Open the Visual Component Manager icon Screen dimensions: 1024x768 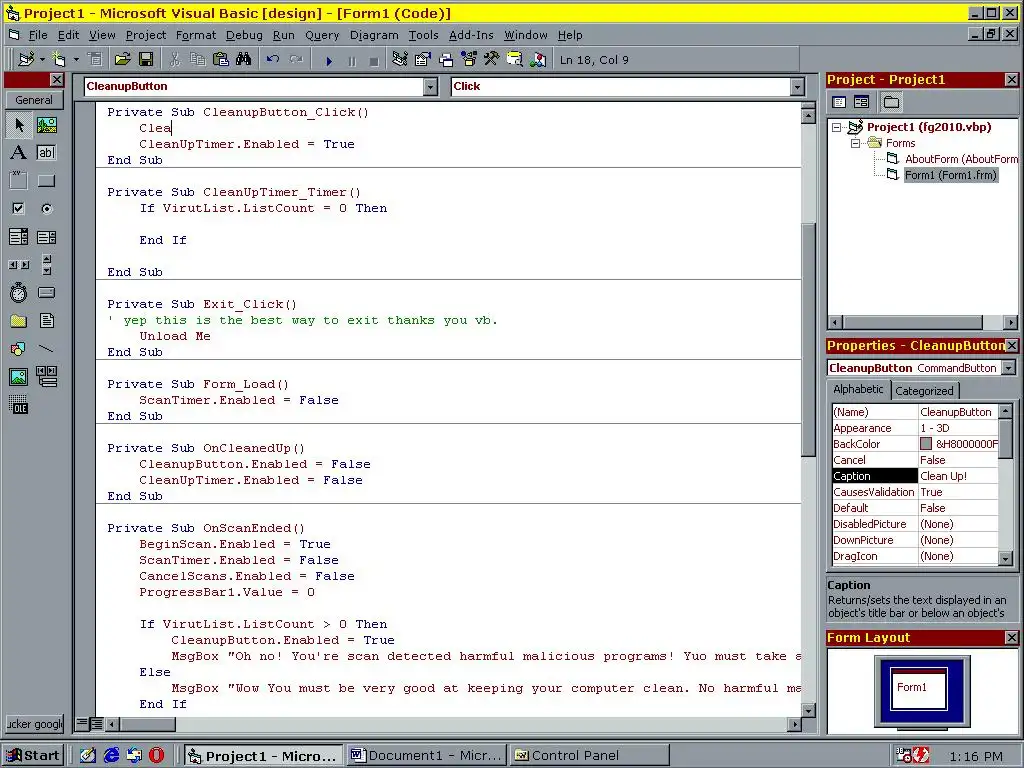point(538,59)
